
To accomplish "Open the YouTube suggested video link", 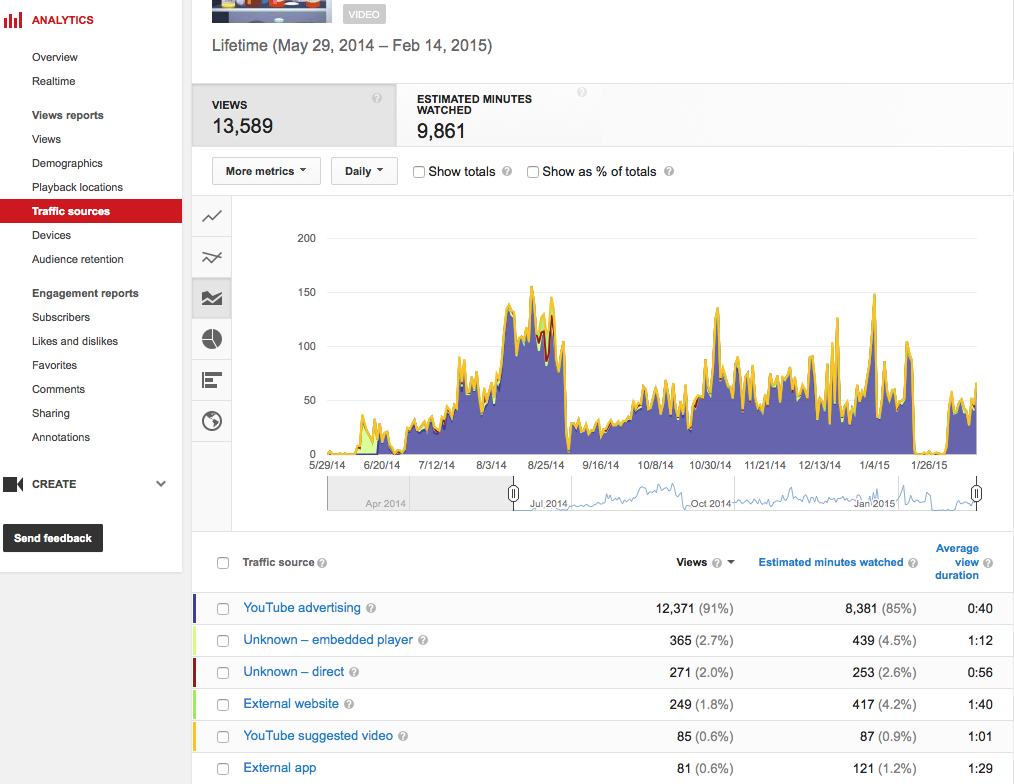I will click(x=318, y=736).
